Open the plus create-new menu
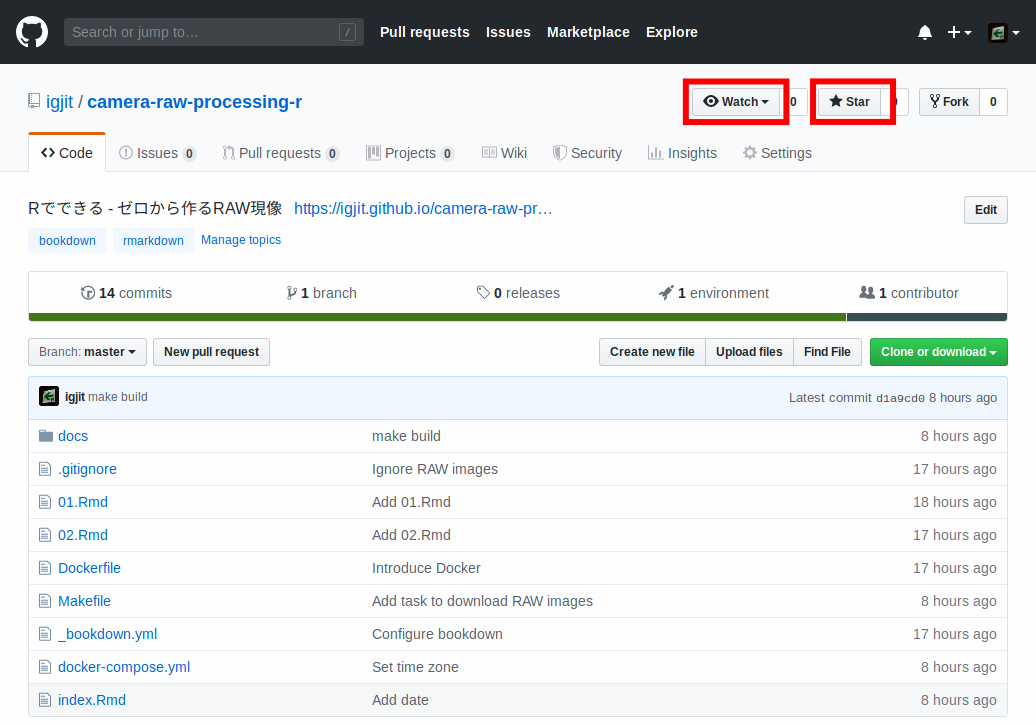The image size is (1036, 725). point(958,32)
